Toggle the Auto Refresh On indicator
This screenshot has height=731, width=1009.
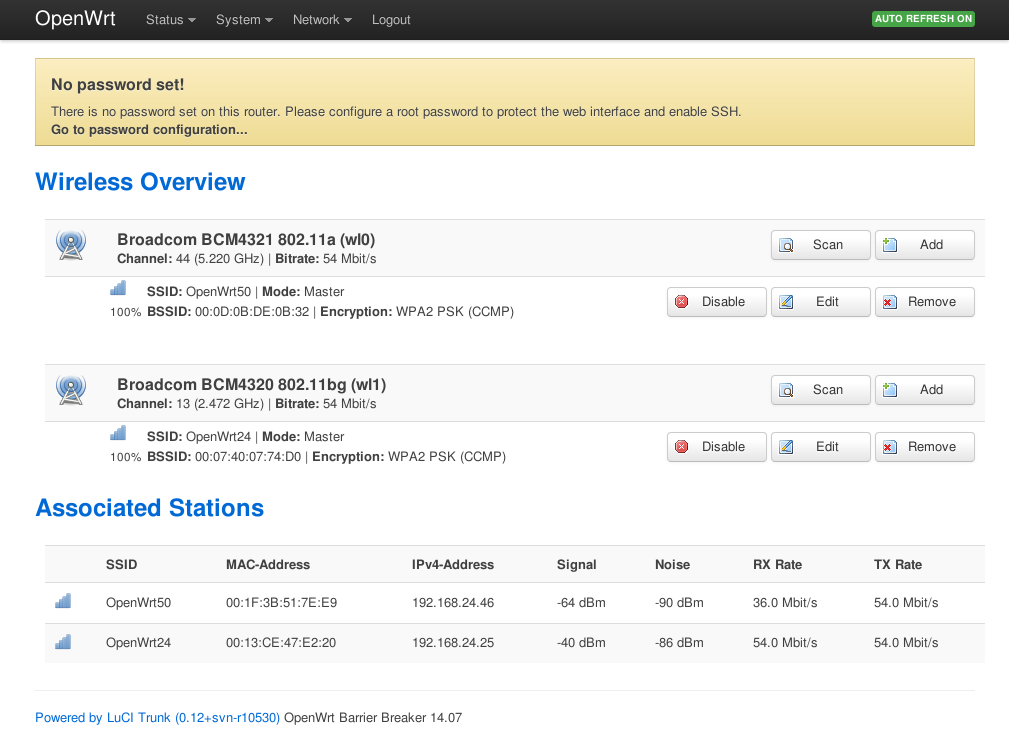click(x=923, y=19)
